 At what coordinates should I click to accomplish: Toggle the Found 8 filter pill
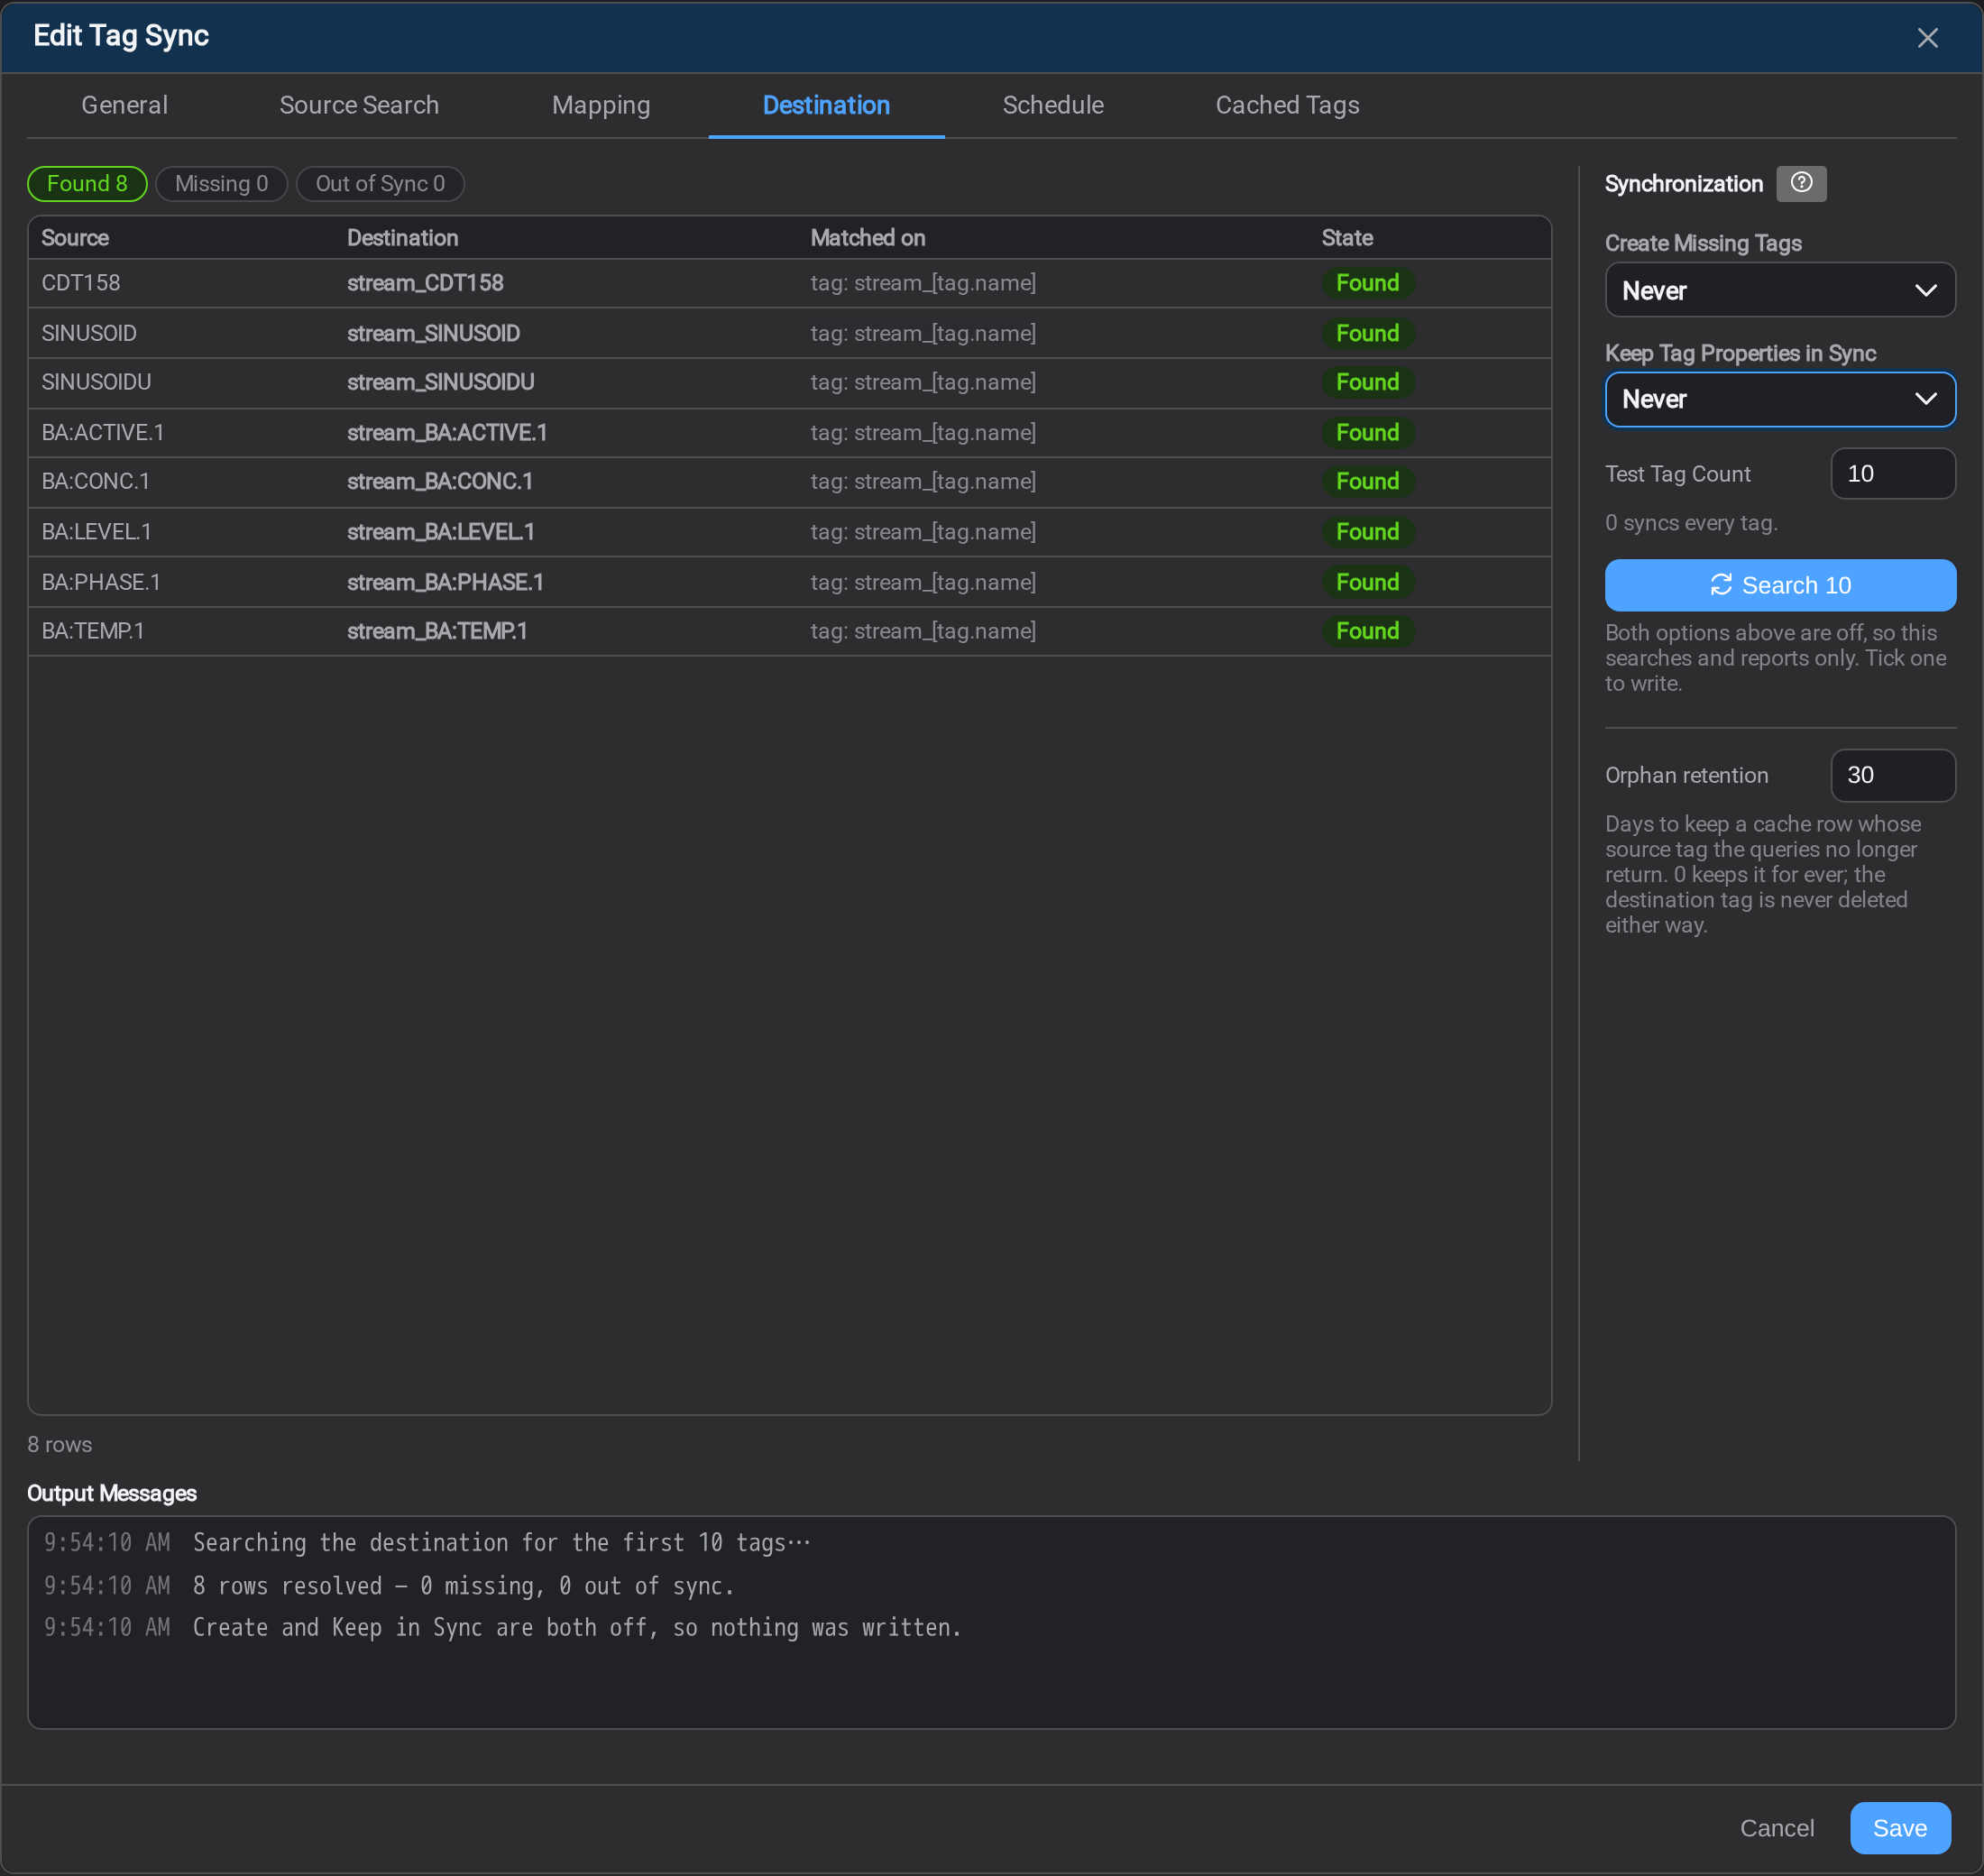(x=87, y=183)
